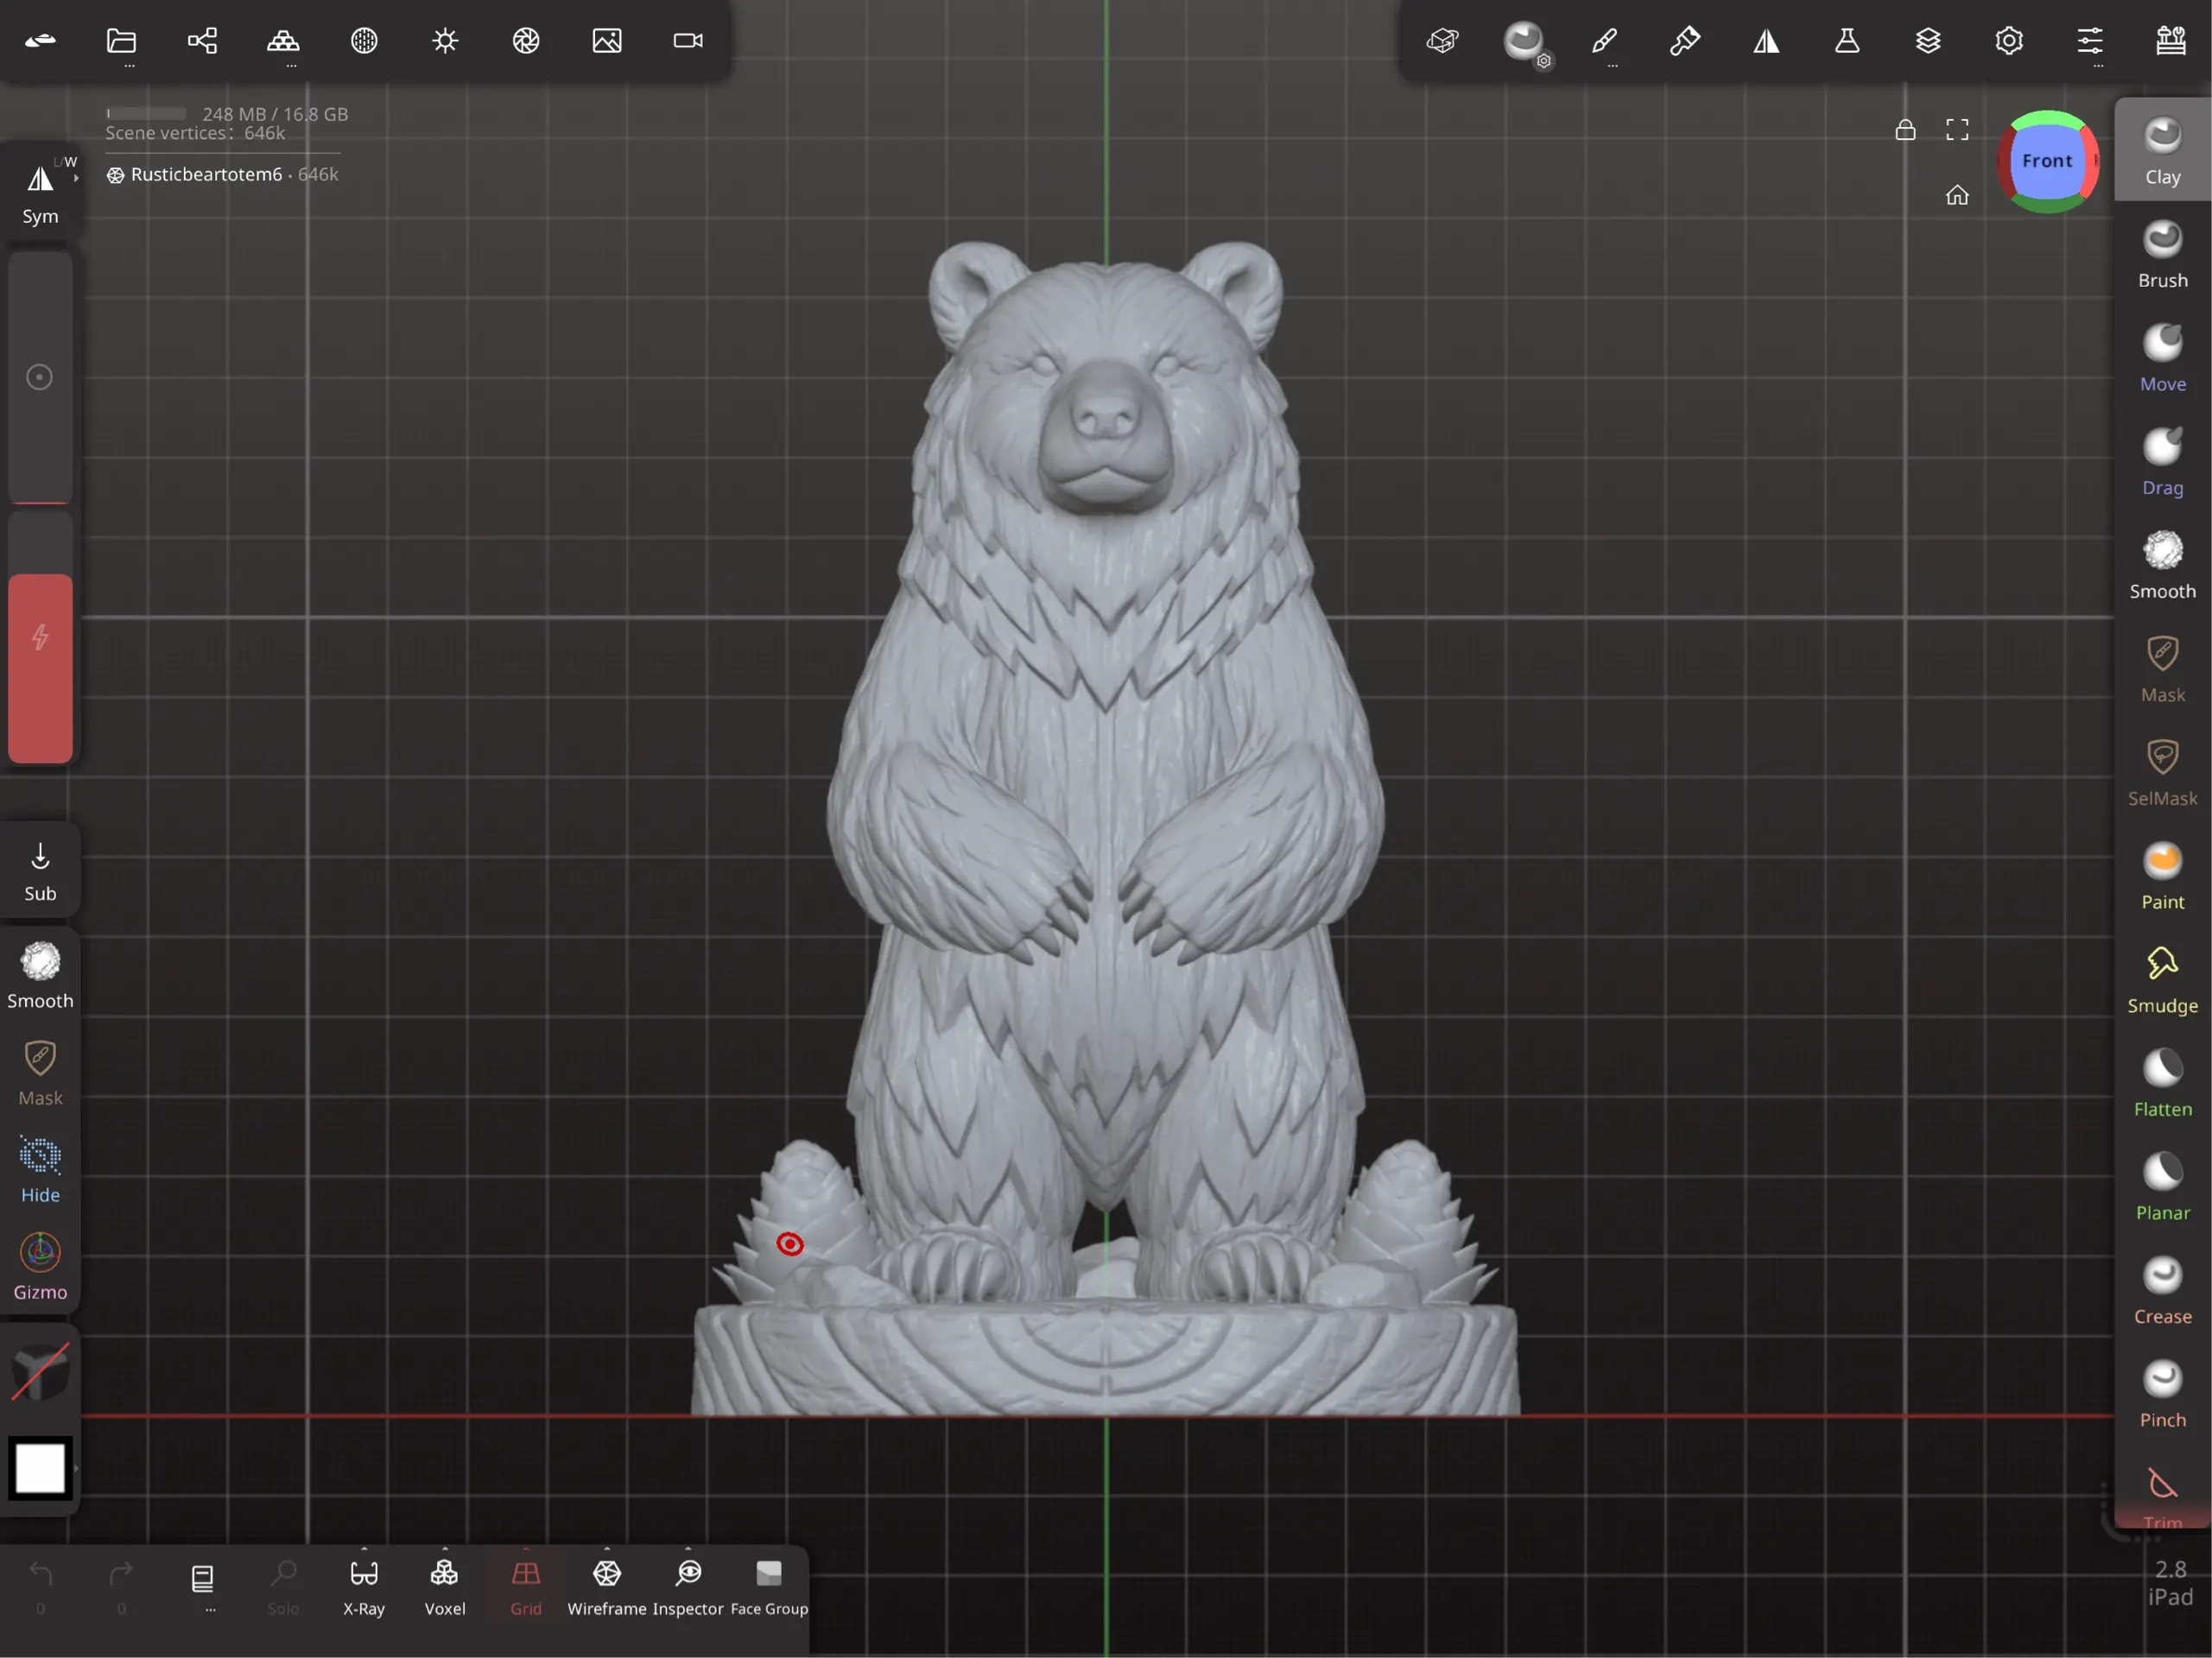Toggle Sub subtract mode
The height and width of the screenshot is (1658, 2212).
pos(40,871)
